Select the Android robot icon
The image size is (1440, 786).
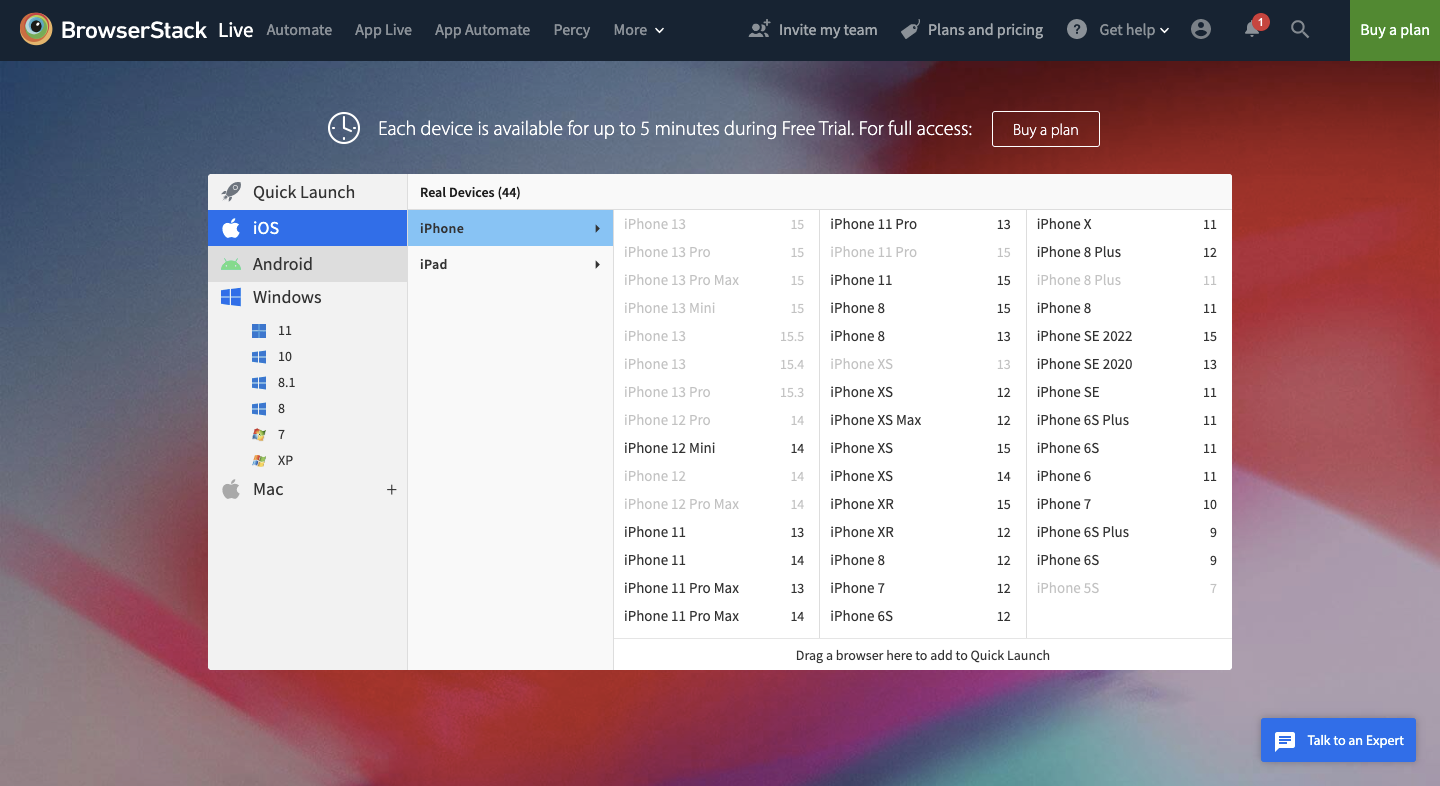[232, 263]
